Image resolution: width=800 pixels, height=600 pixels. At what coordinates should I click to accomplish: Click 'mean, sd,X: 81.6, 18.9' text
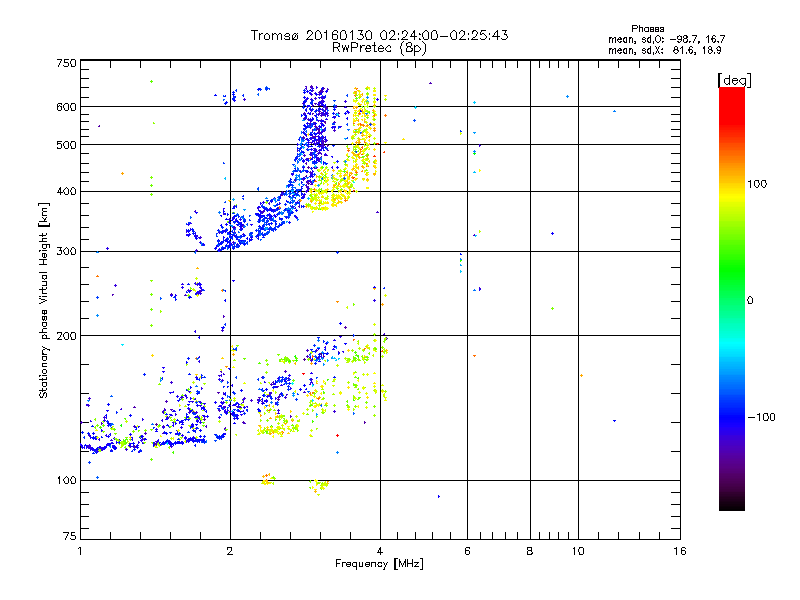[x=664, y=50]
